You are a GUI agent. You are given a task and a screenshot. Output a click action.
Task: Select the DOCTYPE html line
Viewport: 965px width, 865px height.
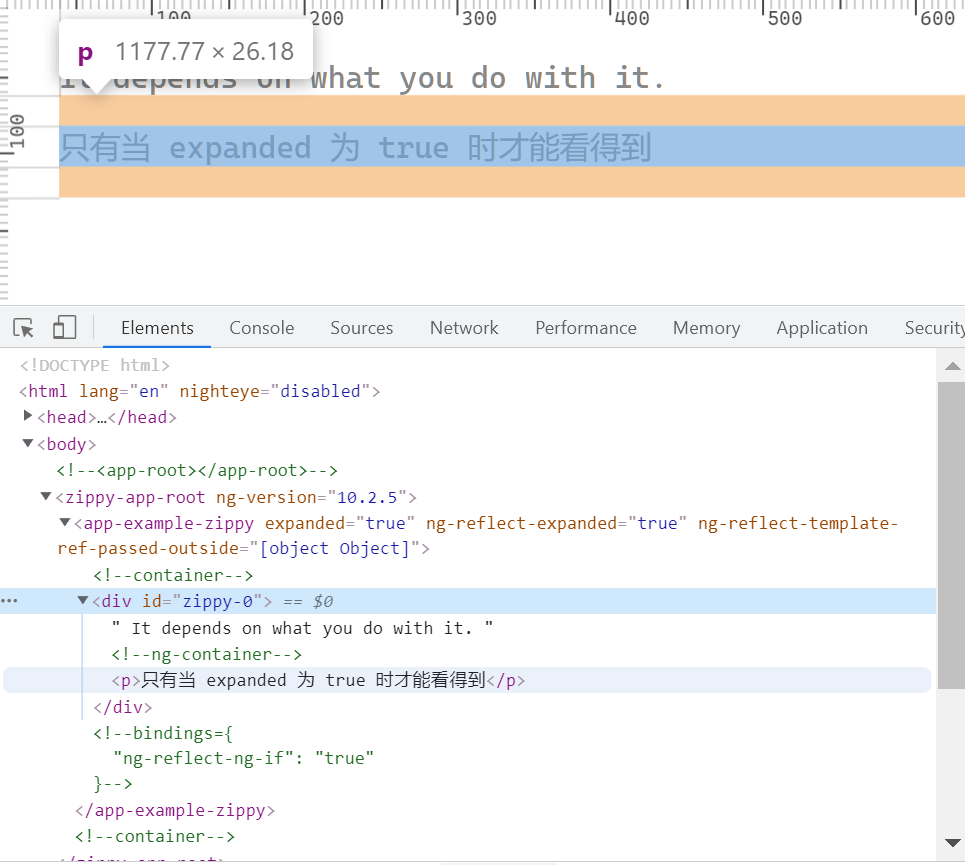(94, 365)
